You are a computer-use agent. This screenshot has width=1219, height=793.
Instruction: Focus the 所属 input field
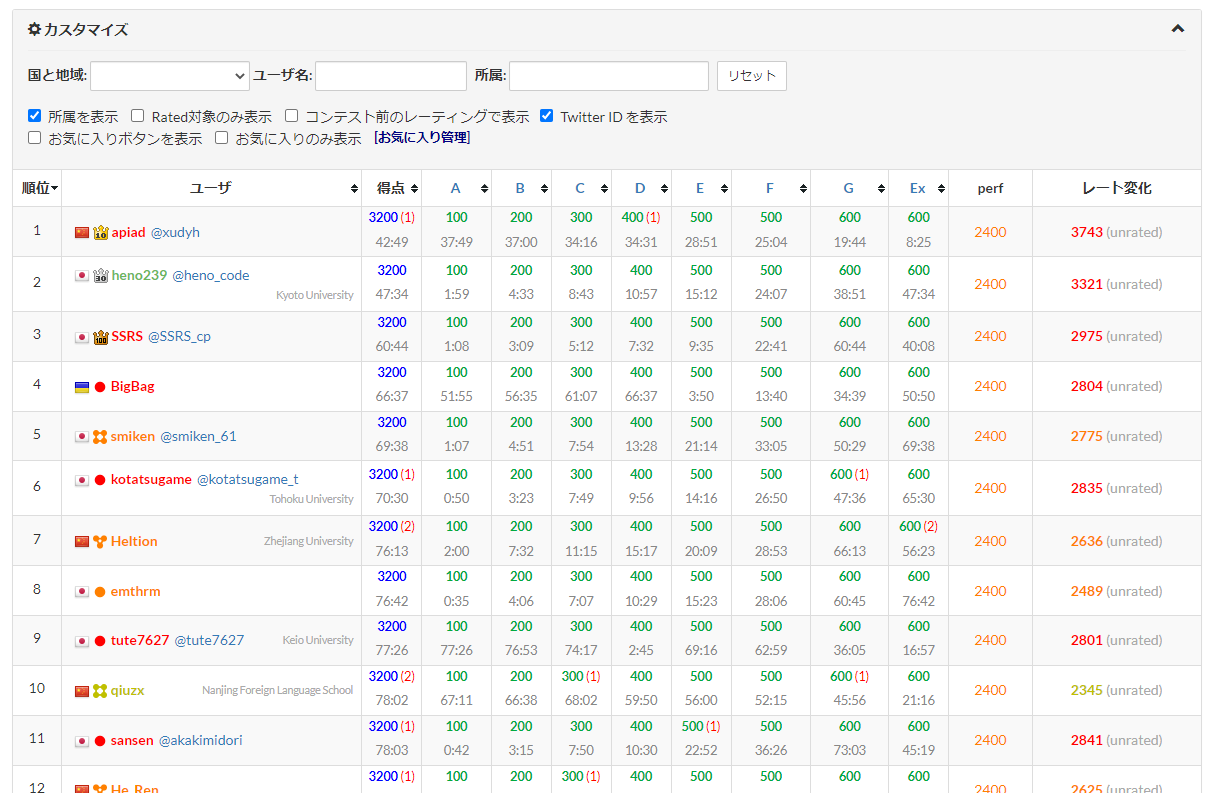pos(609,75)
